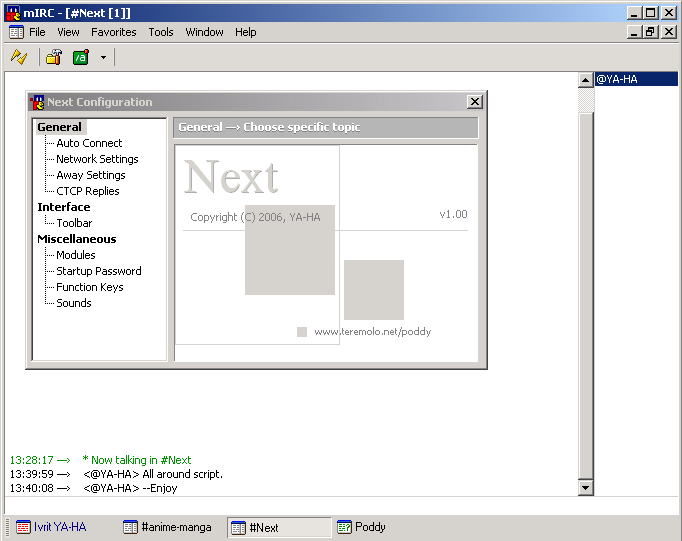682x541 pixels.
Task: Select Auto Connect in configuration tree
Action: [x=89, y=143]
